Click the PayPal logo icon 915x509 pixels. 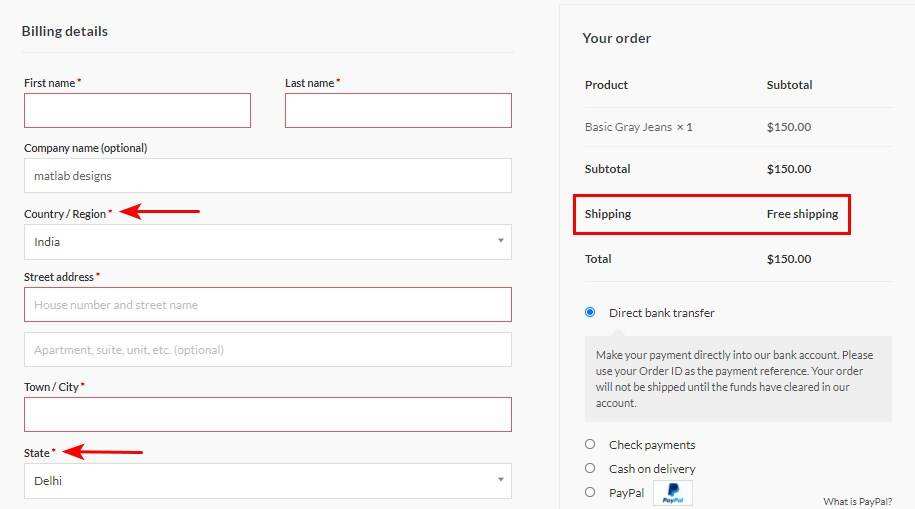click(x=673, y=493)
